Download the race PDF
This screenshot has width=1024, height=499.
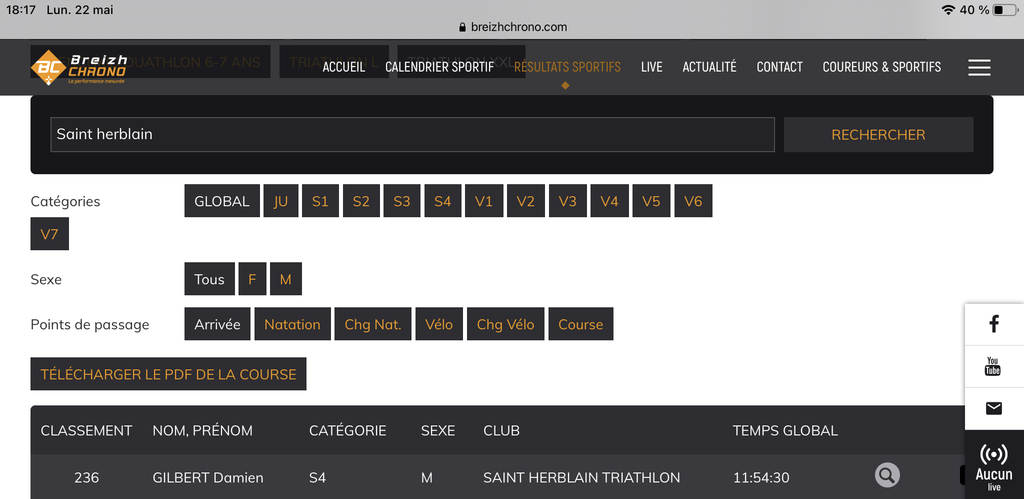click(x=168, y=374)
